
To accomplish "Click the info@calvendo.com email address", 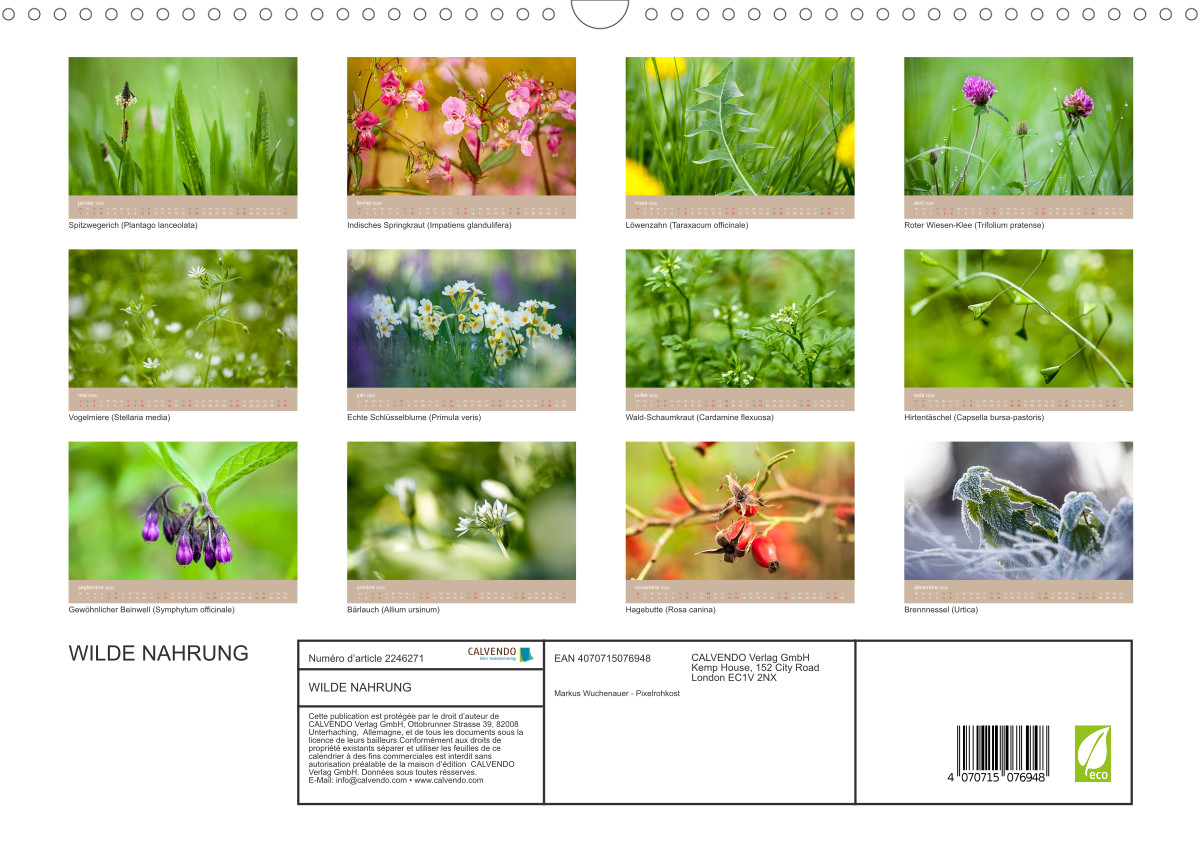I will [x=371, y=780].
